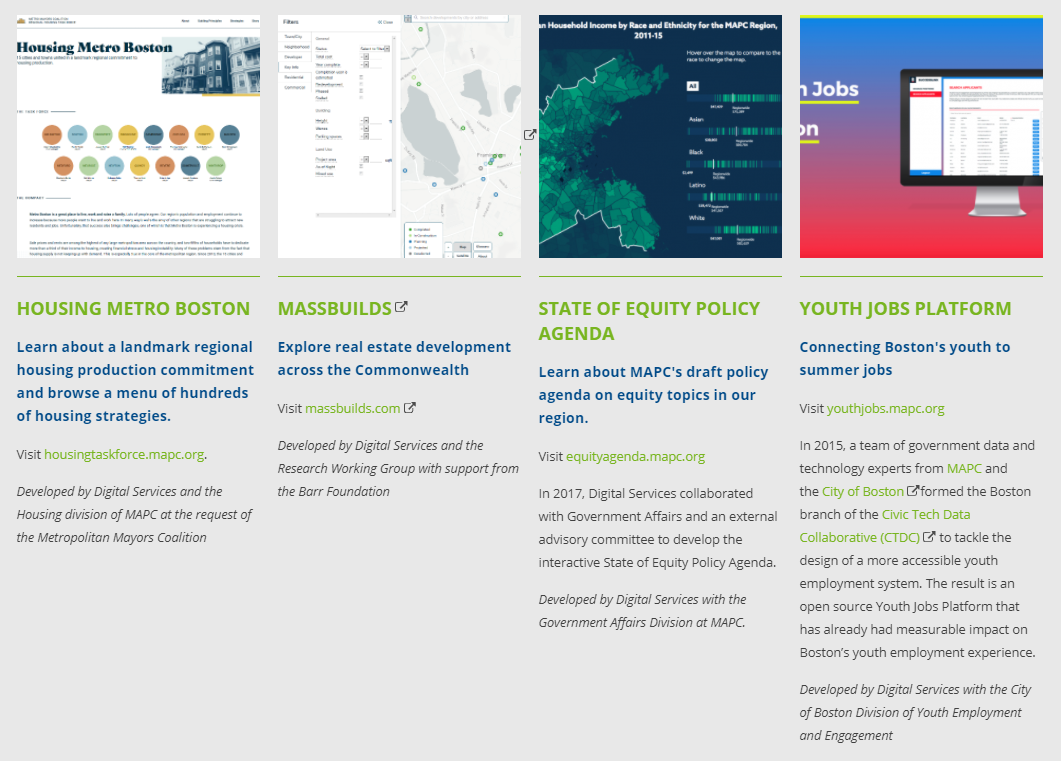Visit housingtaskforce.mapc.org link
Screen dimensions: 1061x761
[x=124, y=455]
